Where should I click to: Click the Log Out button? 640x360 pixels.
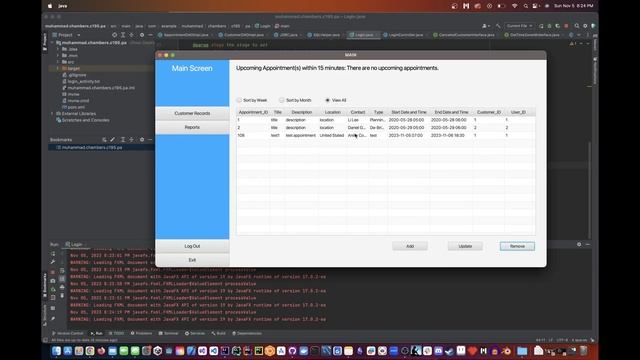tap(192, 246)
